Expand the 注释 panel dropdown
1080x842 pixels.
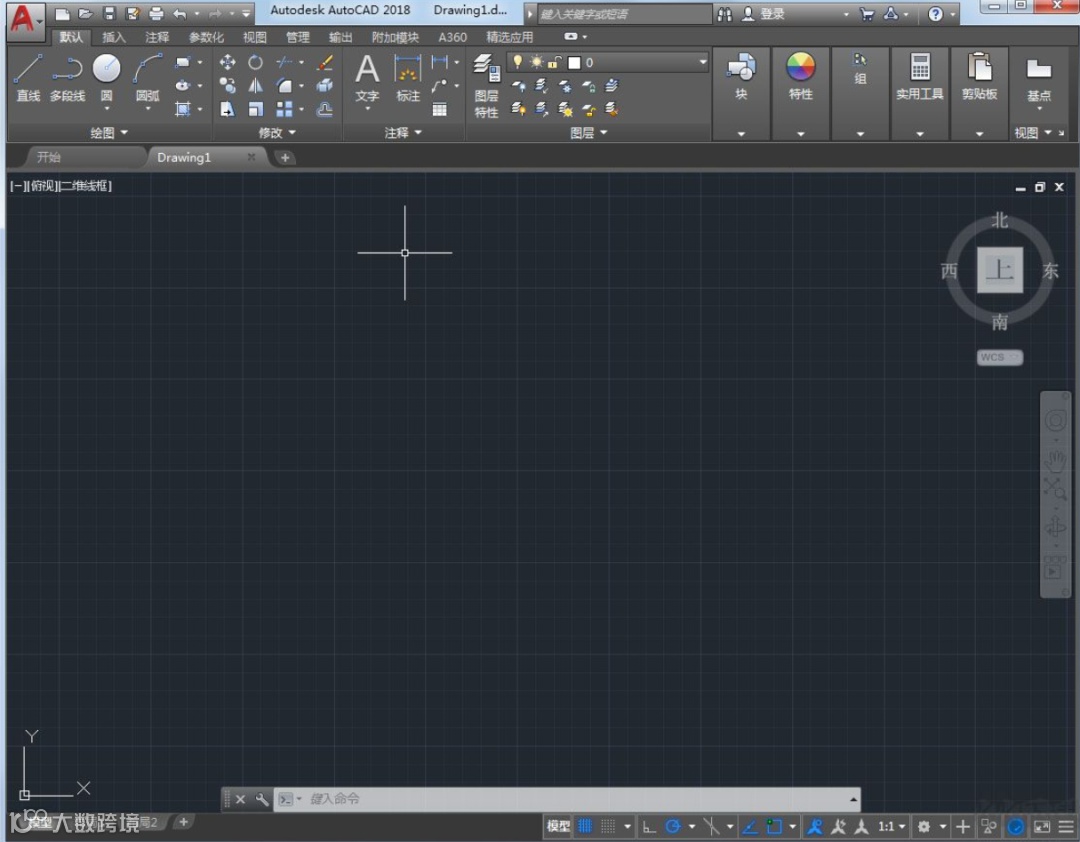[404, 133]
